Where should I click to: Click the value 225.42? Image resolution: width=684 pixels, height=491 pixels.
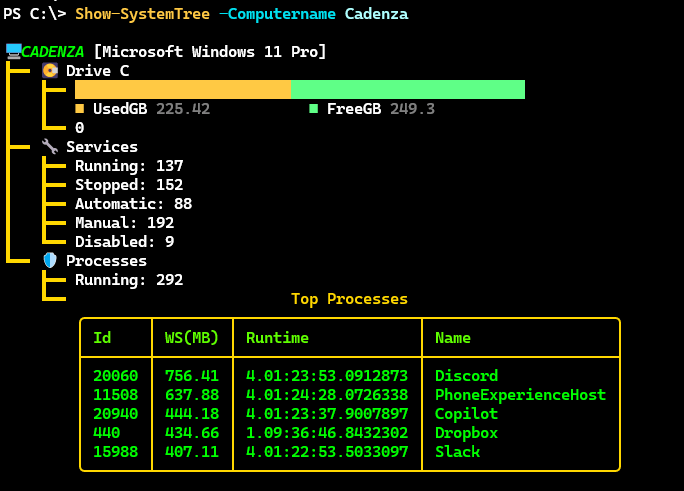pos(183,109)
